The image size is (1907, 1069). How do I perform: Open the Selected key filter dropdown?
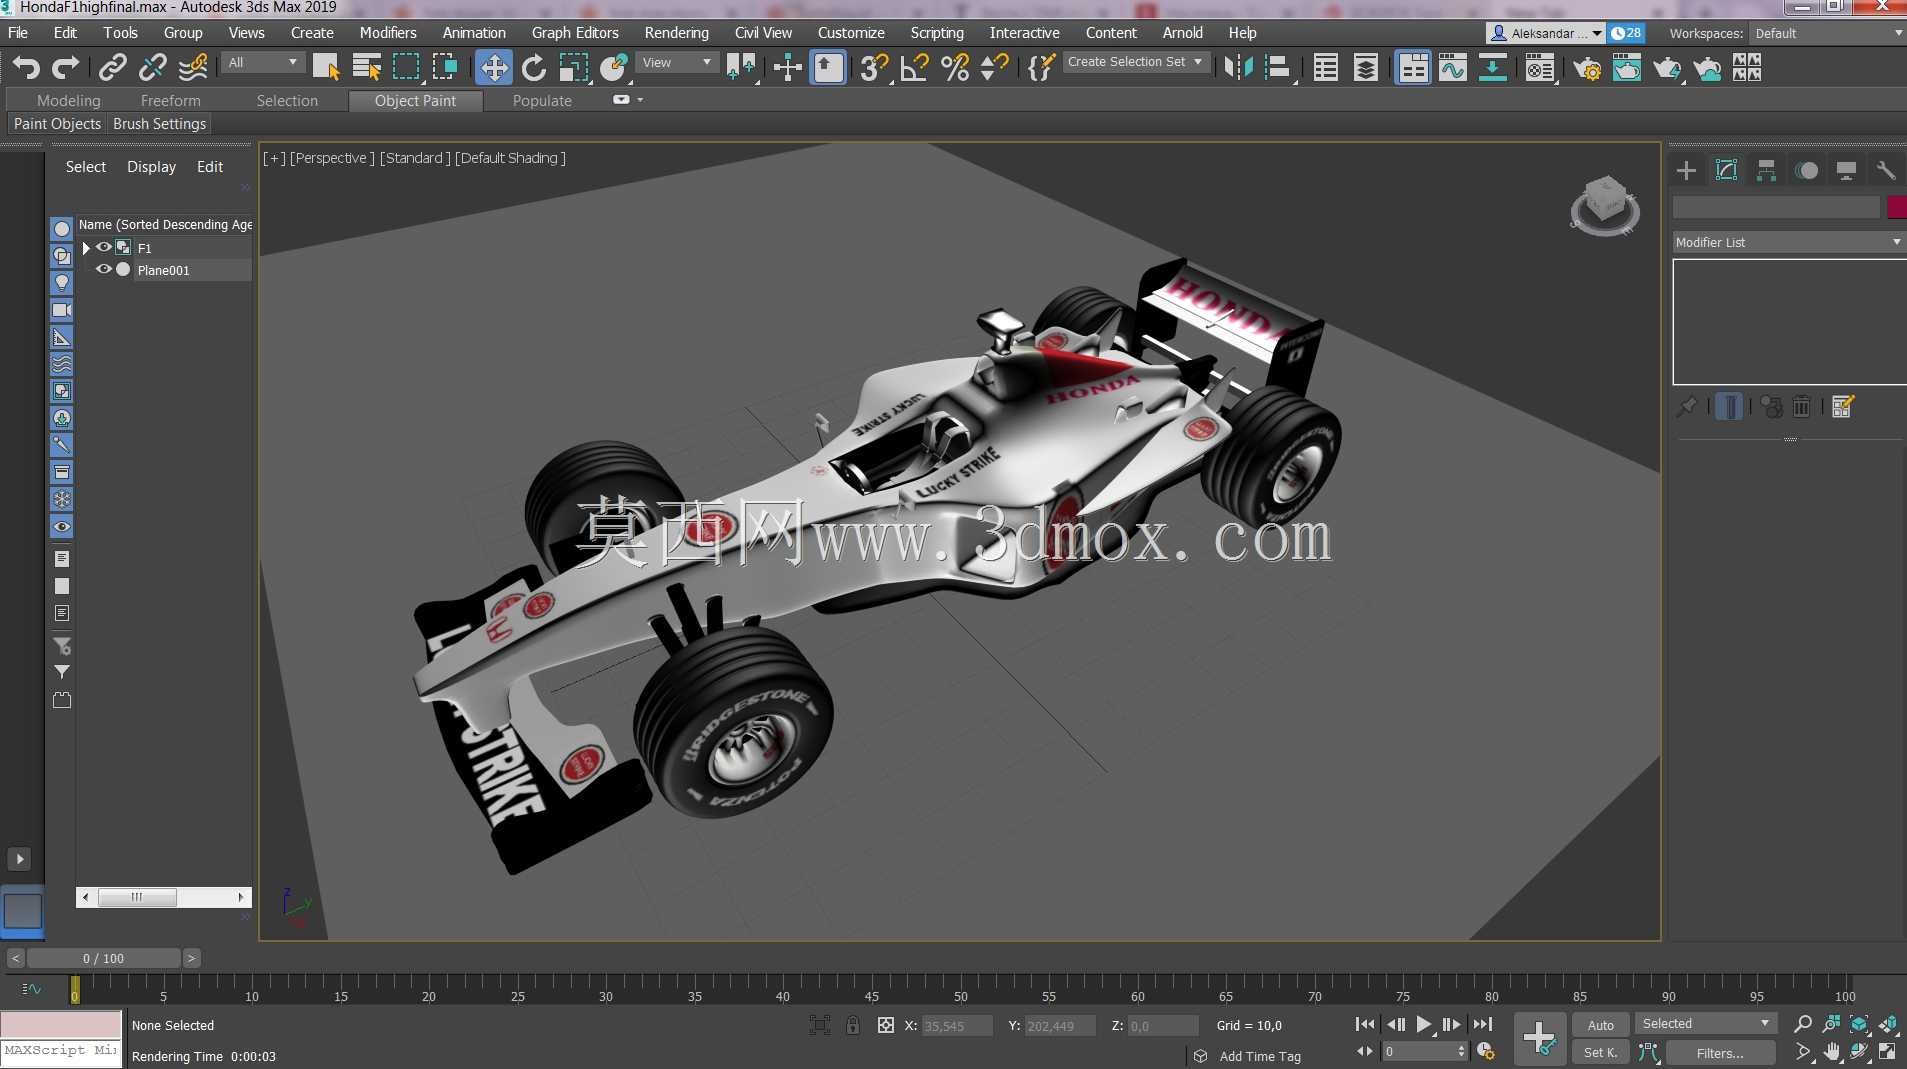[1706, 1023]
